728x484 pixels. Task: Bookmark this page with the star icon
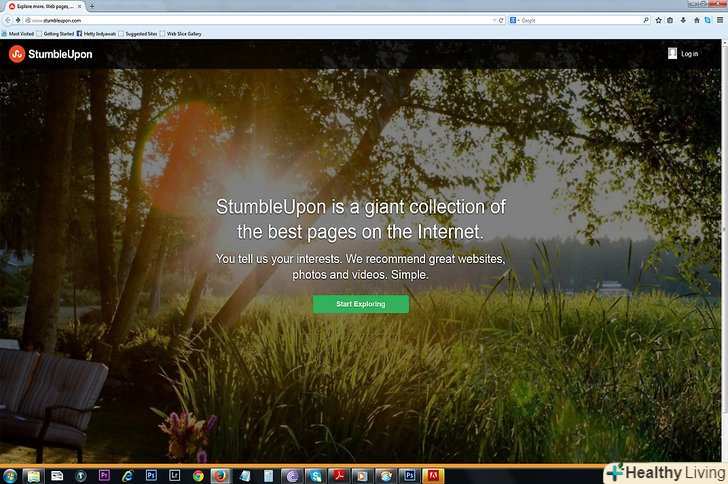pyautogui.click(x=658, y=20)
